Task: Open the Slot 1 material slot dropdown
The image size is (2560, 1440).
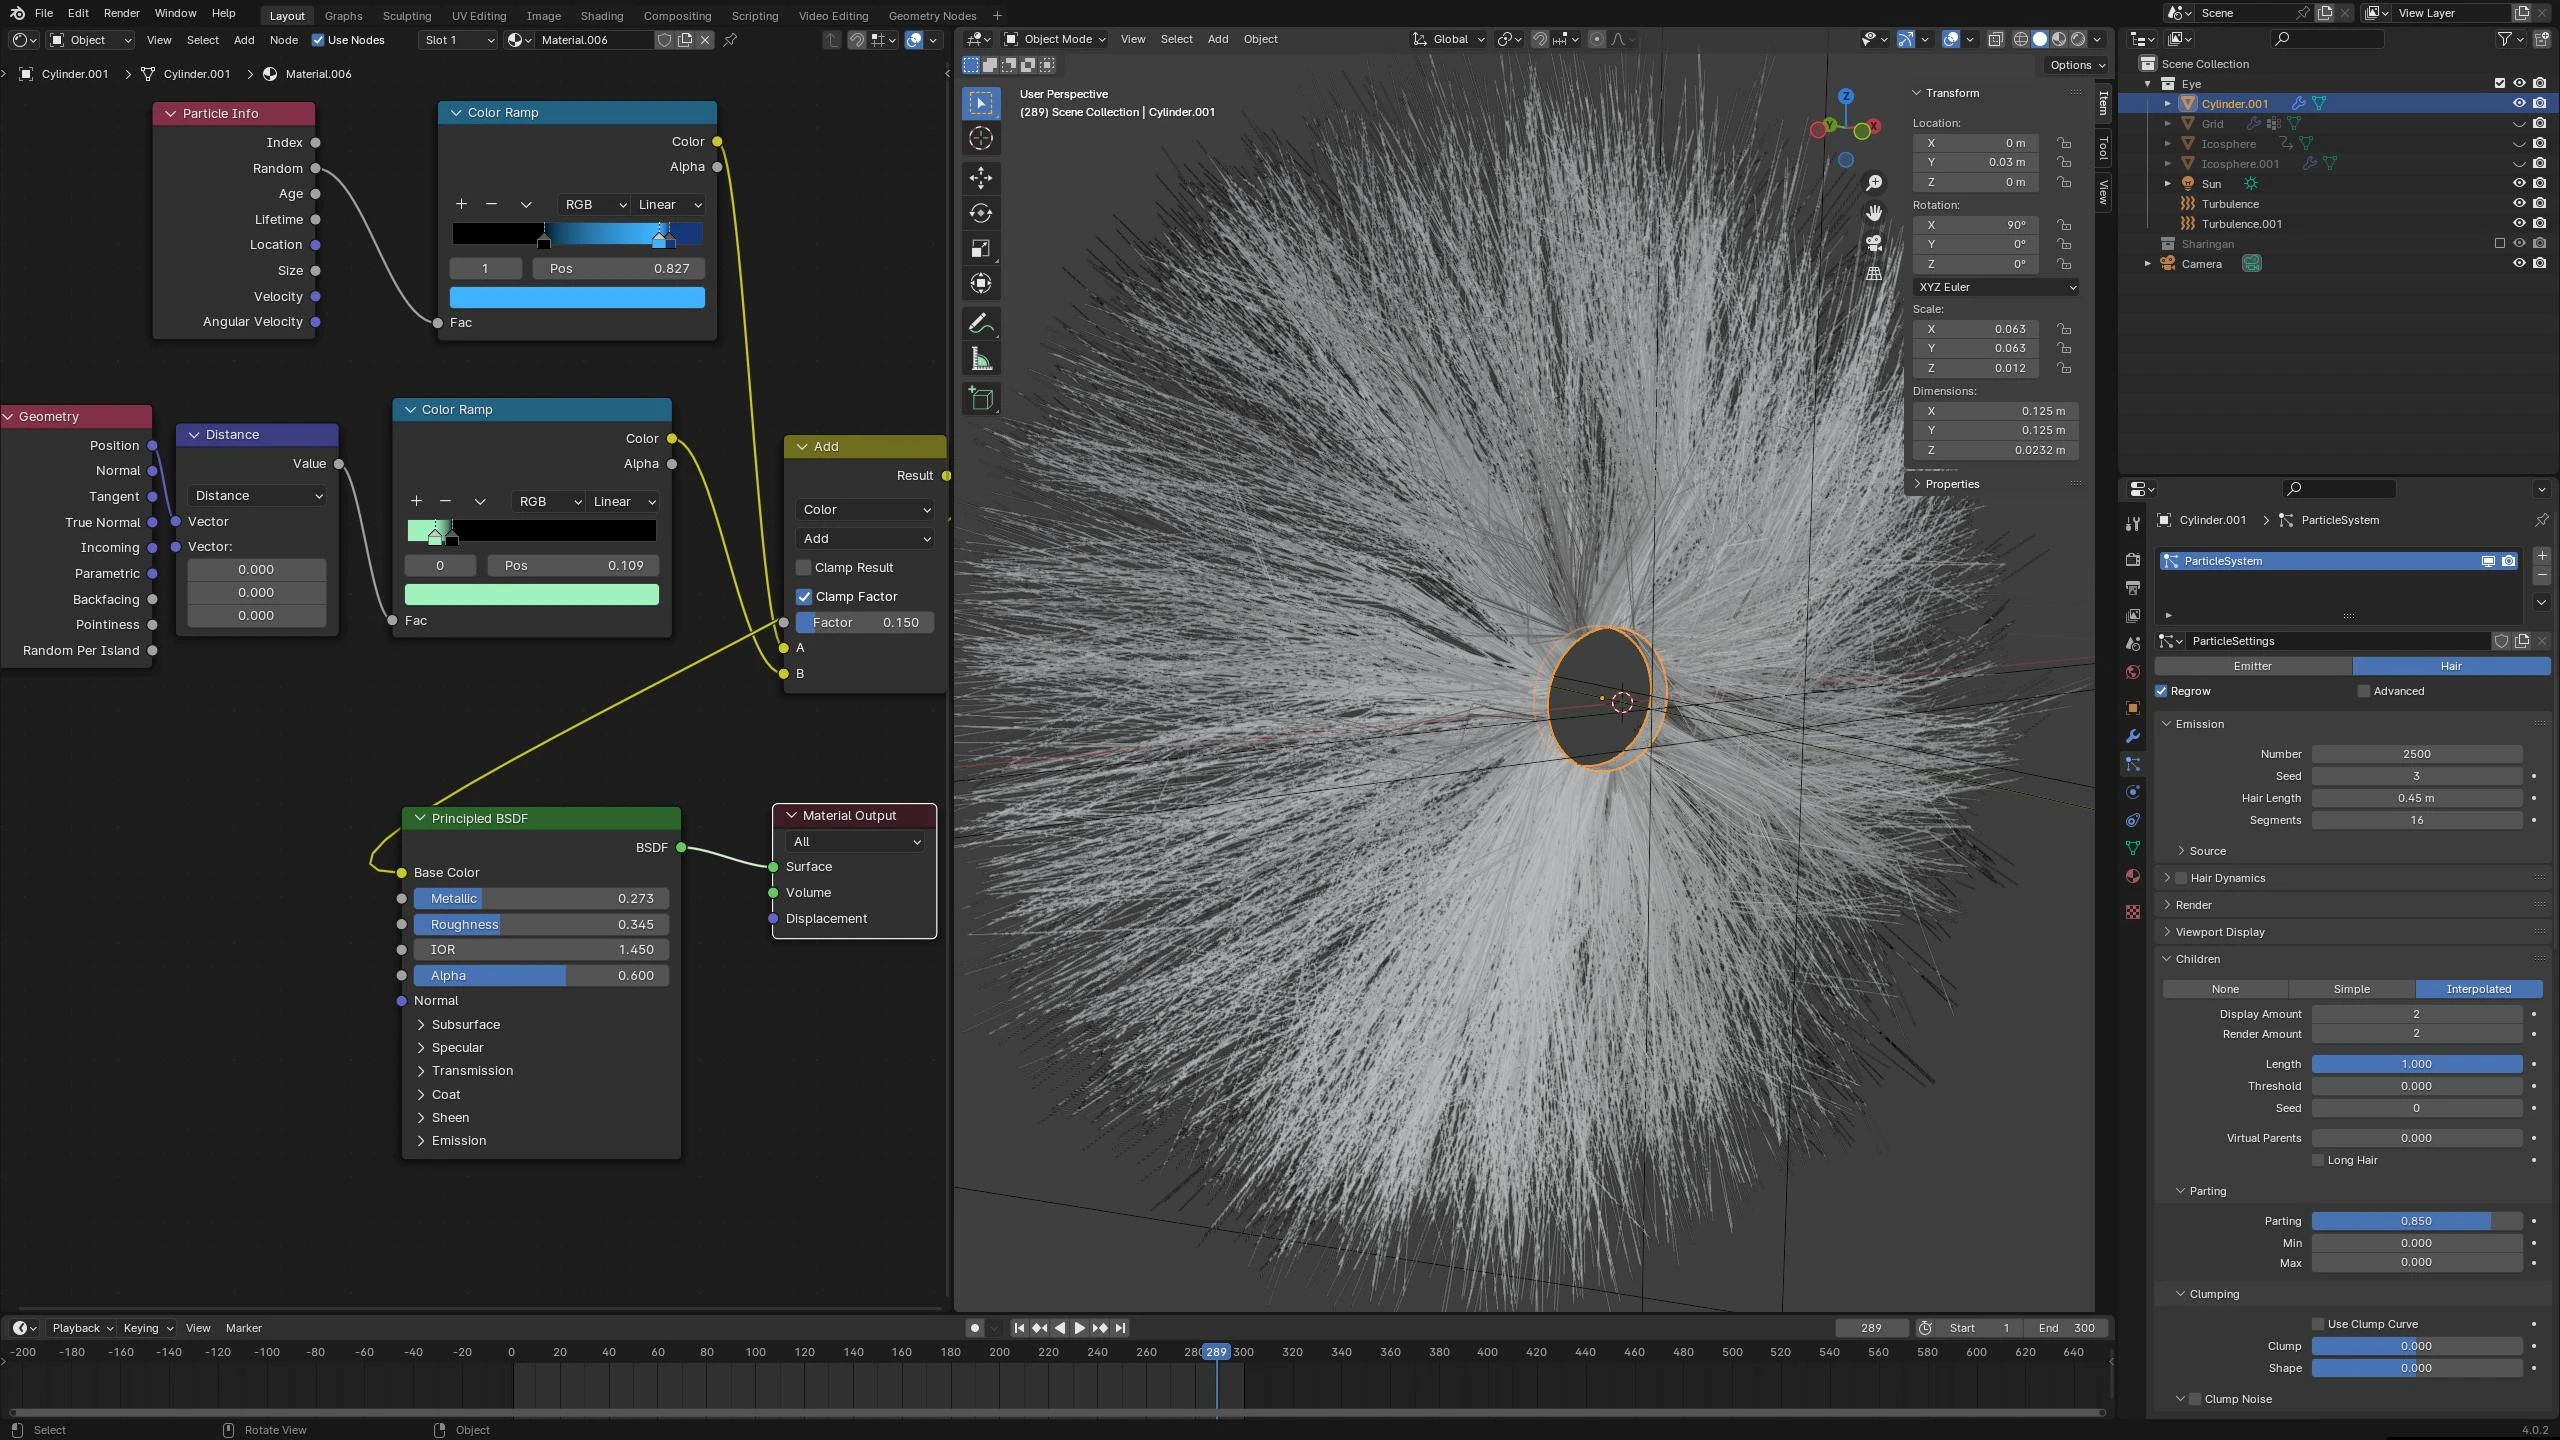Action: [x=458, y=40]
